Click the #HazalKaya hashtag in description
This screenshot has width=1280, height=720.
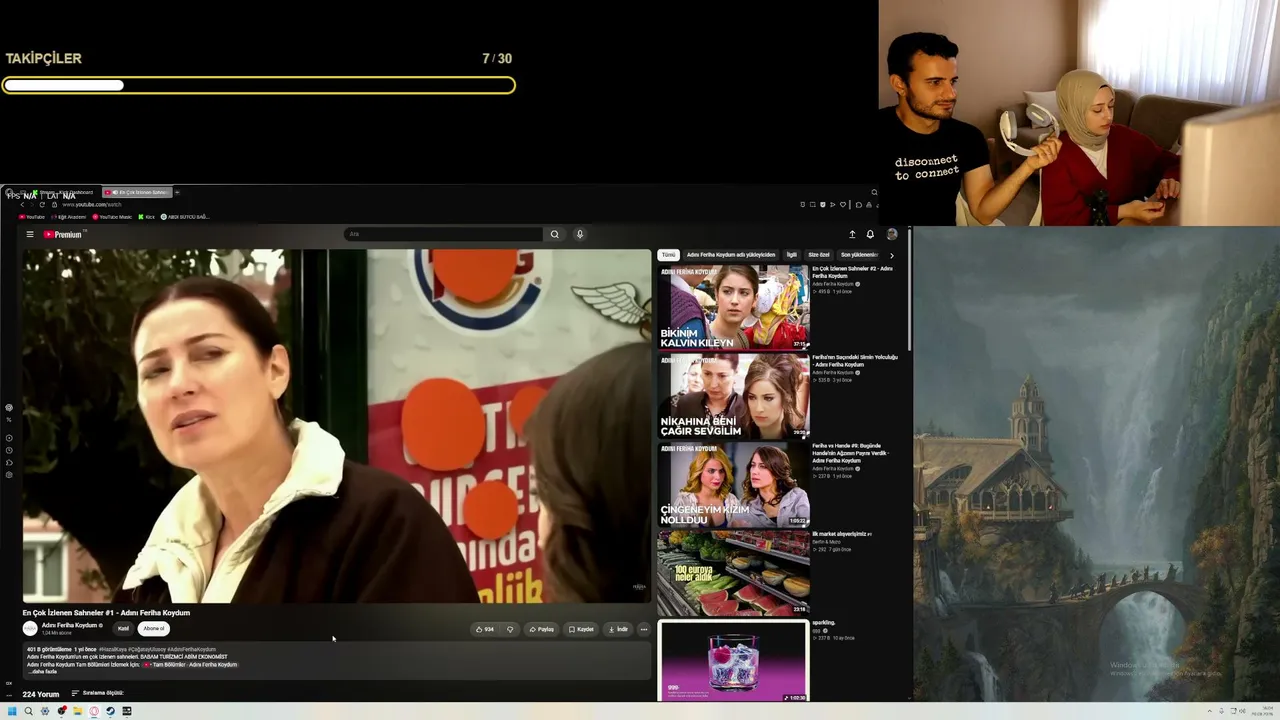click(x=112, y=650)
